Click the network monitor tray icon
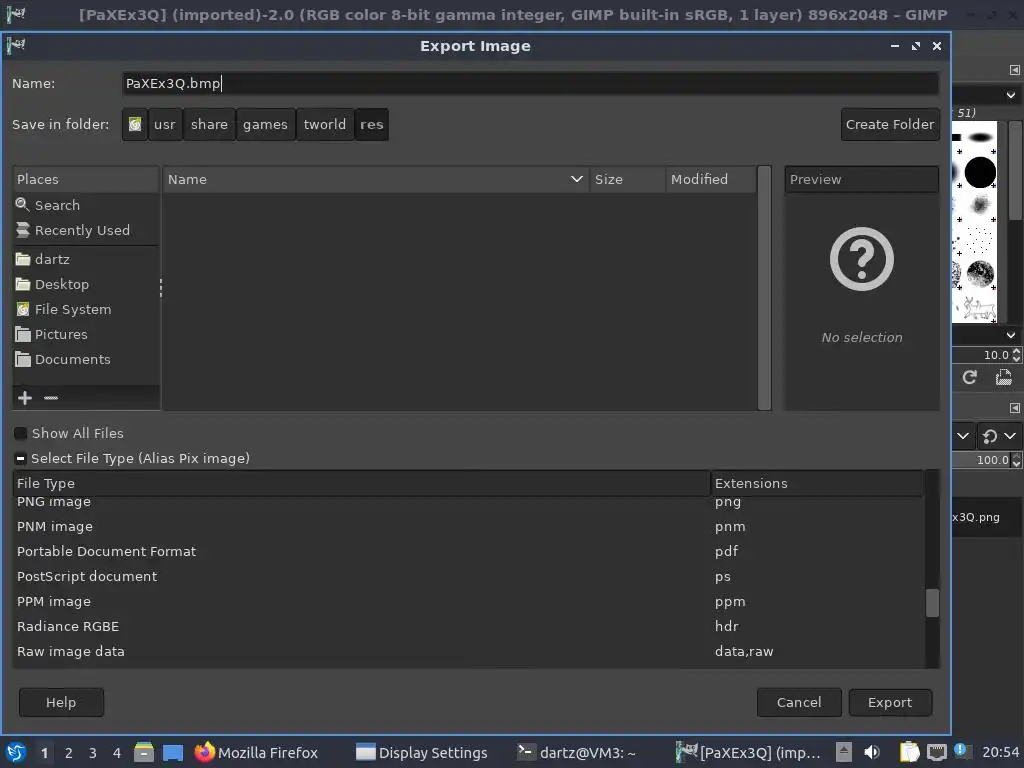 tap(937, 752)
